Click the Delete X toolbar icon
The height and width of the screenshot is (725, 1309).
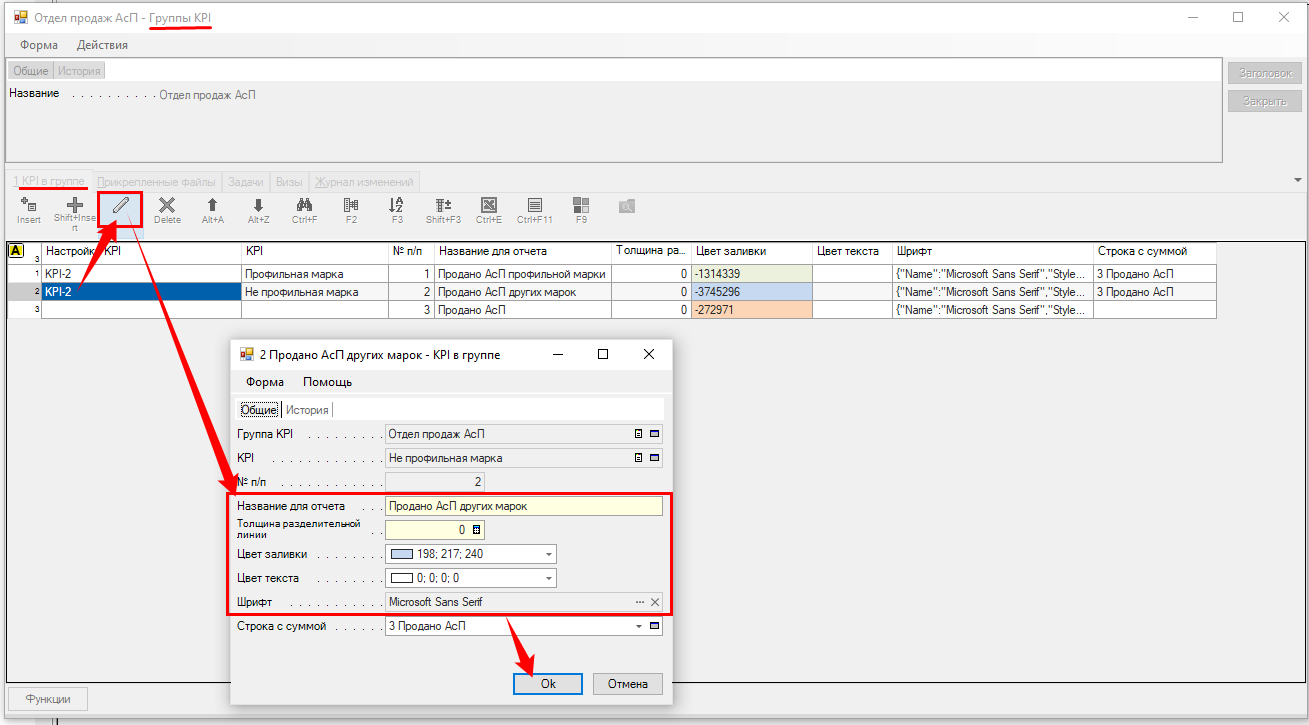tap(167, 205)
